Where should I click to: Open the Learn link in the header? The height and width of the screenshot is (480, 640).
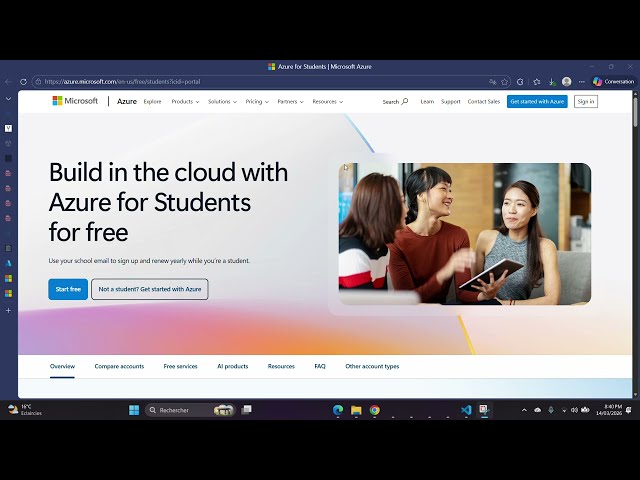coord(427,102)
